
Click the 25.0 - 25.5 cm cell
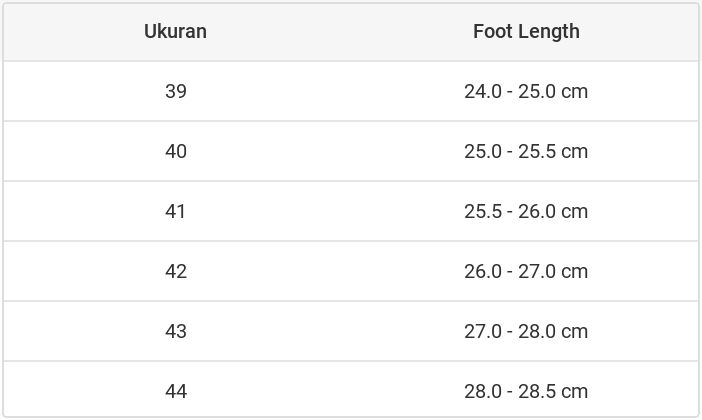(526, 151)
